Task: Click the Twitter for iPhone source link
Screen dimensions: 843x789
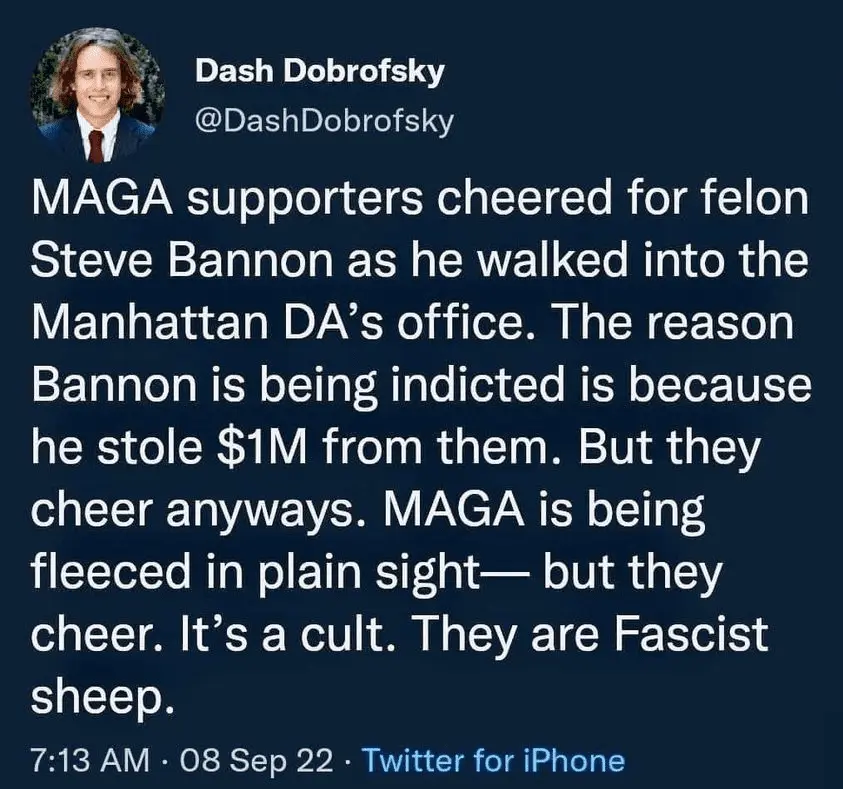Action: click(493, 761)
